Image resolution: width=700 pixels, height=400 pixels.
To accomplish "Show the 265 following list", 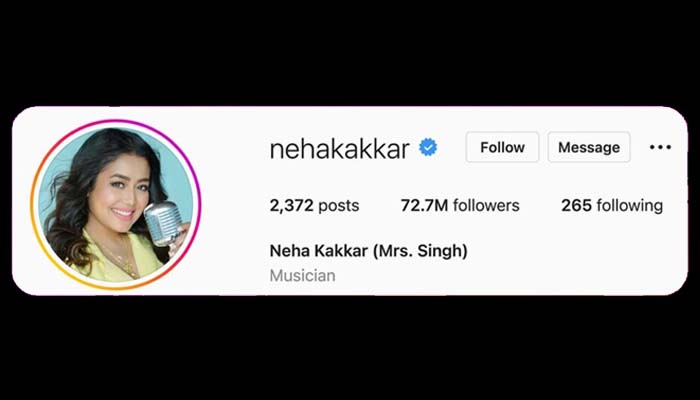I will [612, 205].
